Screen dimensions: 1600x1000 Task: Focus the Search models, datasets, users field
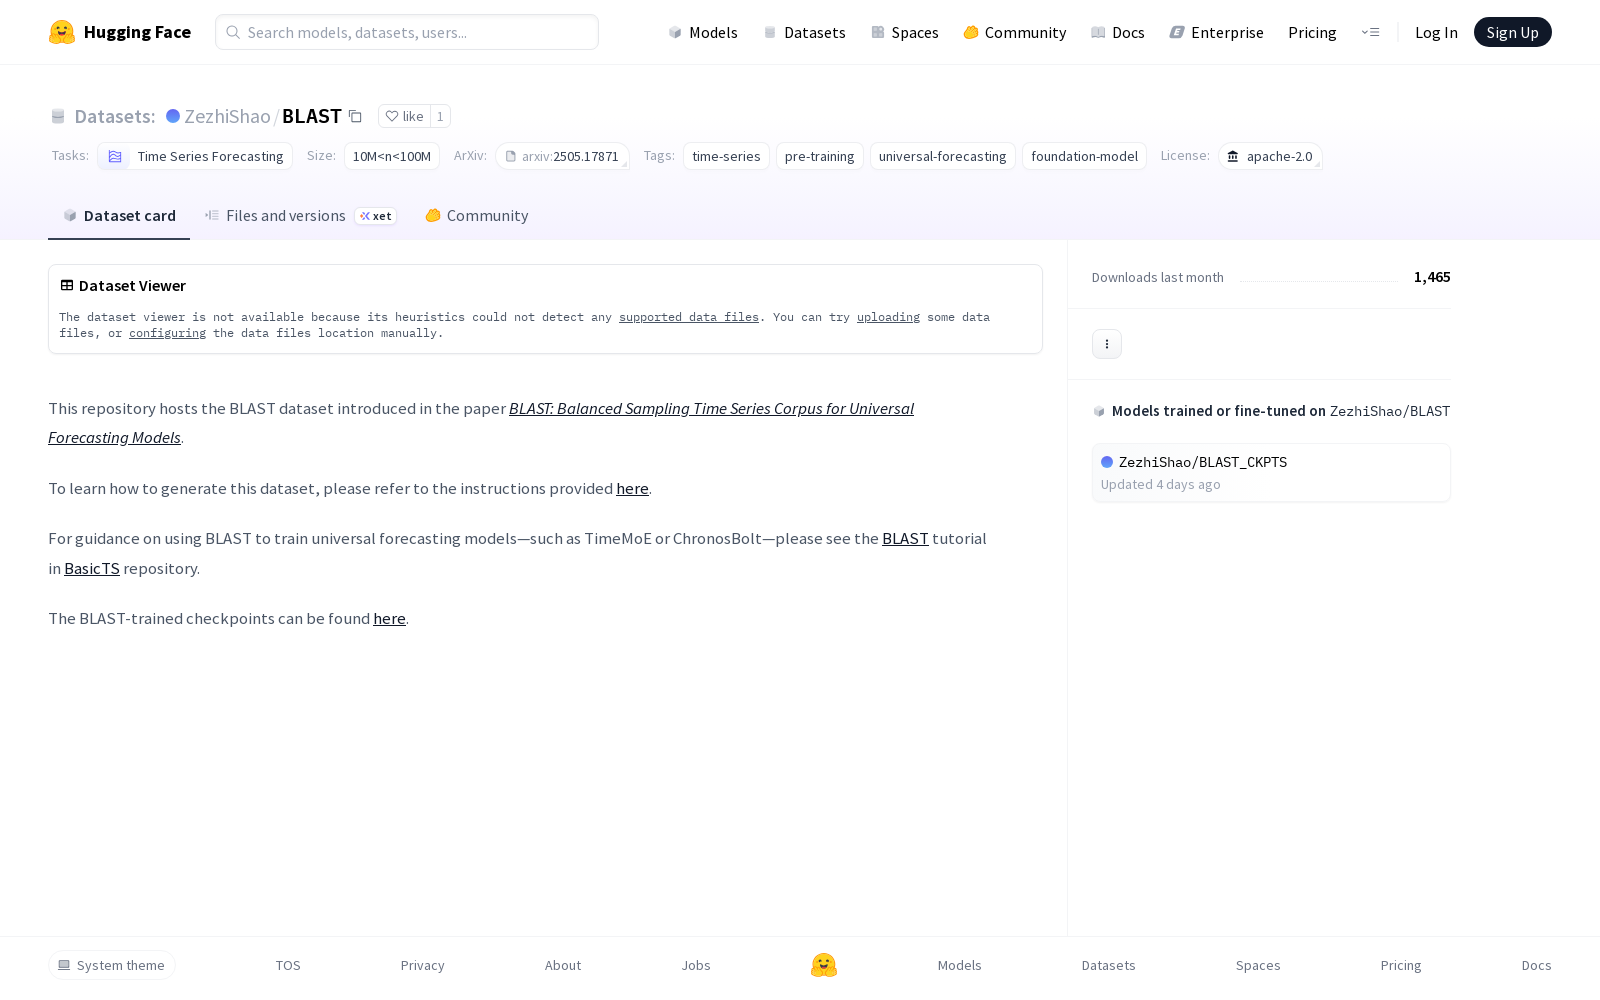pyautogui.click(x=407, y=32)
